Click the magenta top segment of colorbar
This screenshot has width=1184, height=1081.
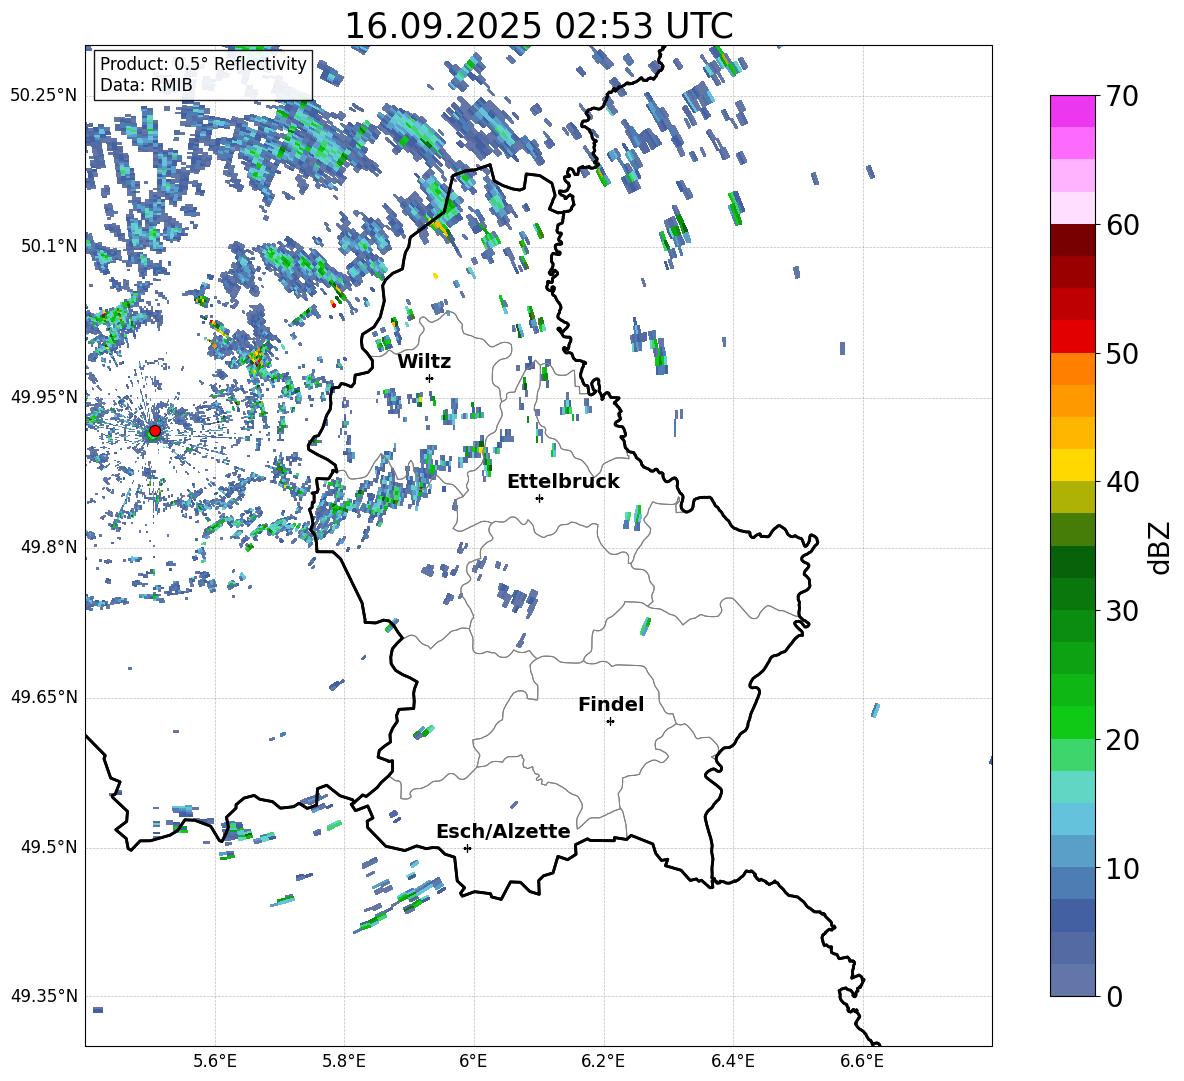pos(1072,111)
